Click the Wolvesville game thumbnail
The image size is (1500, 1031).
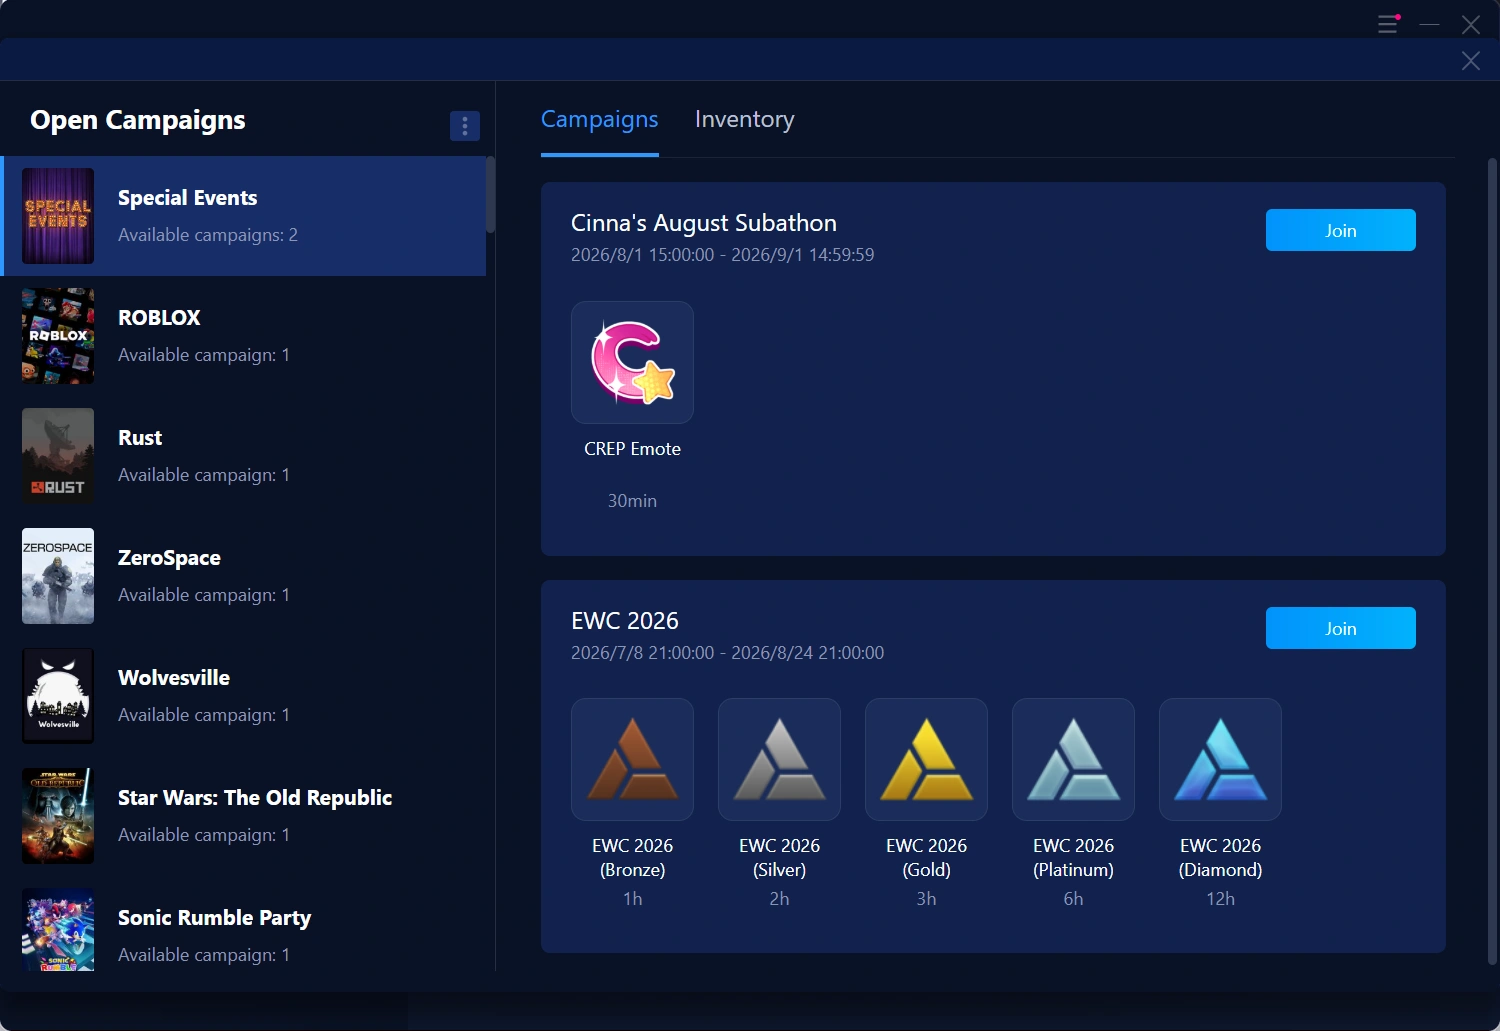58,696
